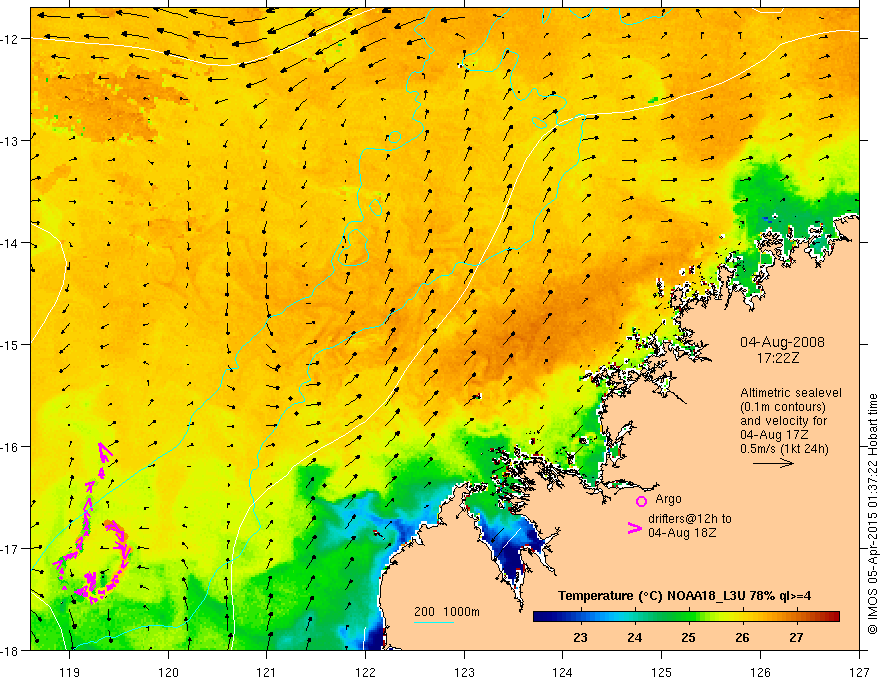Click longitude axis label 123

[x=464, y=672]
